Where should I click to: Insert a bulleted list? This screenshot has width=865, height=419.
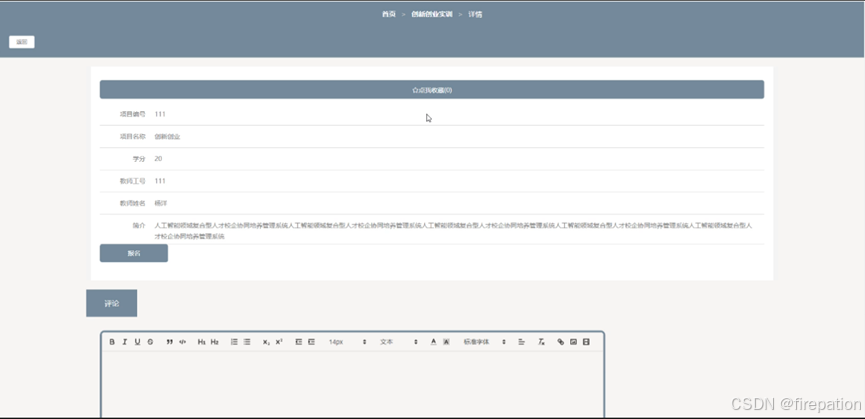247,342
